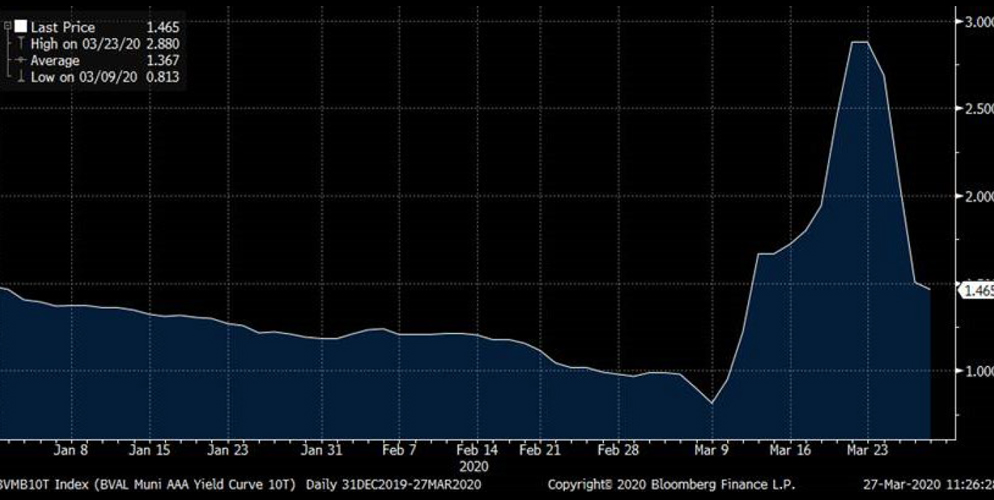This screenshot has height=500, width=994.
Task: Click the 27-Mar-2020 timestamp
Action: point(928,485)
